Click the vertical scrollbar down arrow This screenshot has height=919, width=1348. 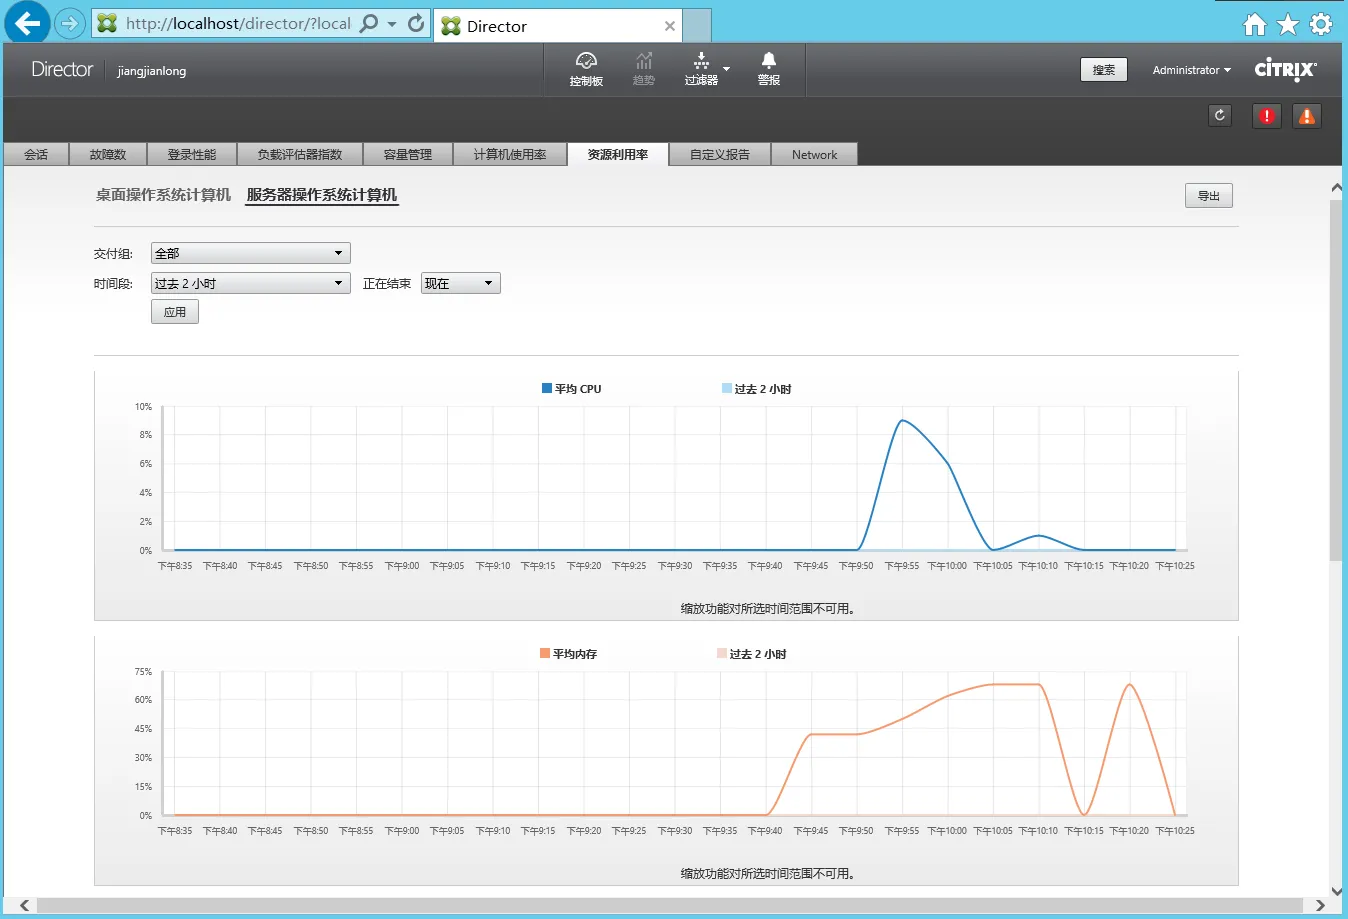[x=1336, y=890]
